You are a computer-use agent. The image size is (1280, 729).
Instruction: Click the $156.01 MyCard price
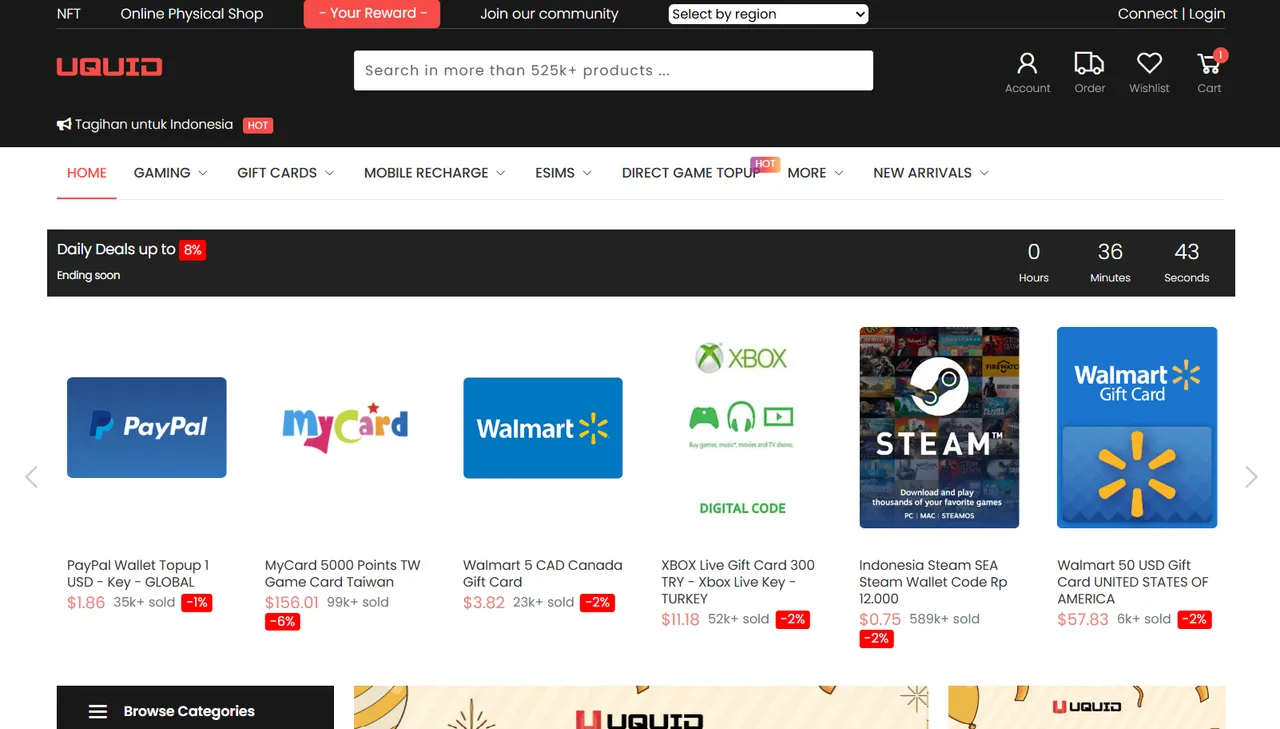[x=292, y=603]
